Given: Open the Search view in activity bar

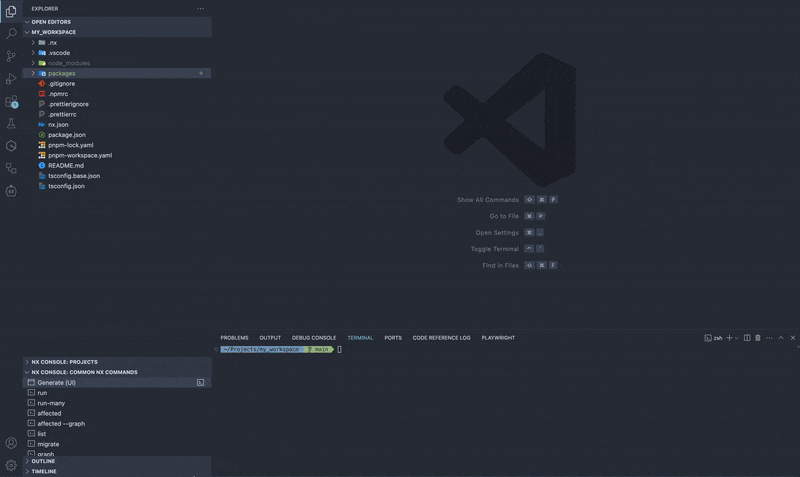Looking at the screenshot, I should [x=11, y=34].
